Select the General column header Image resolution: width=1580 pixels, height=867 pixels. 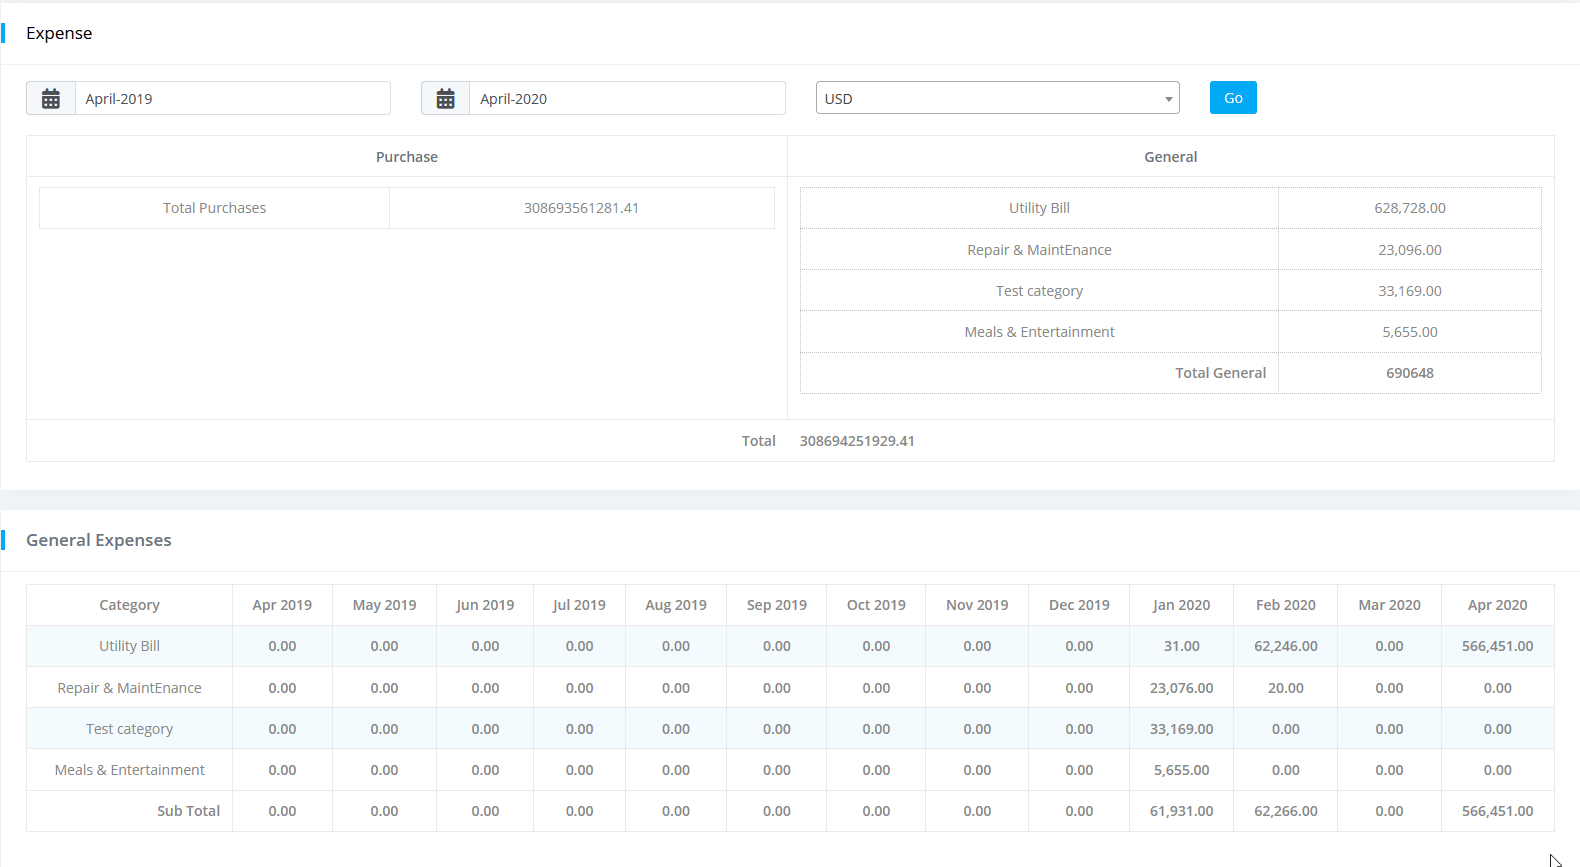point(1170,157)
